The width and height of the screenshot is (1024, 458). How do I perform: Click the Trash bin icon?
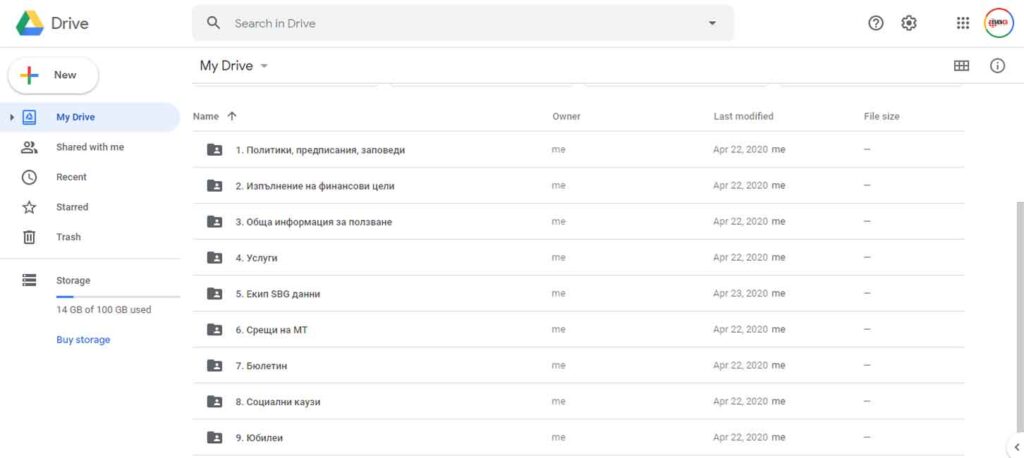point(29,237)
